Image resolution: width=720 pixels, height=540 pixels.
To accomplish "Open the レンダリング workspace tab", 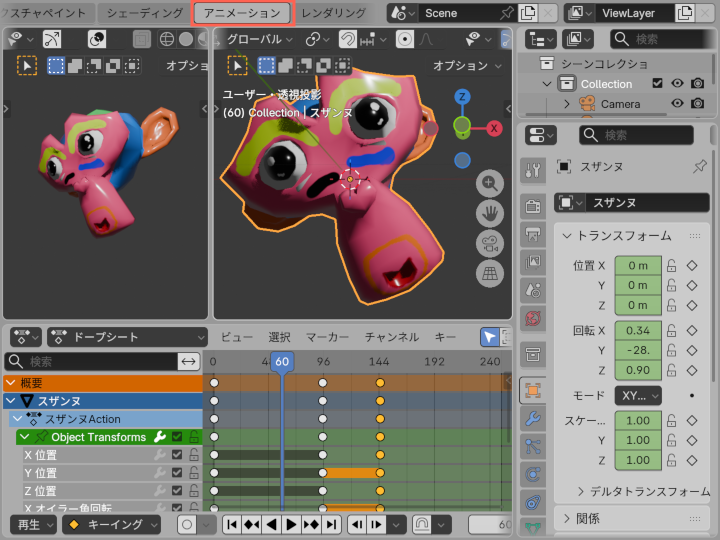I will click(x=334, y=13).
